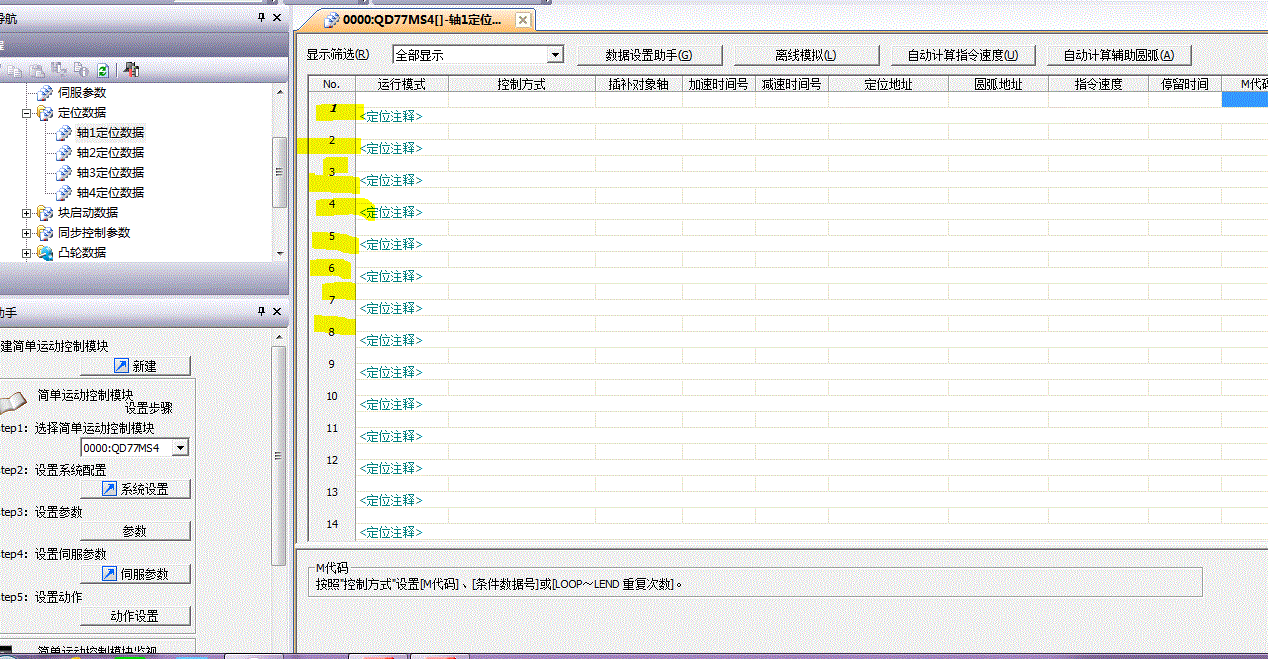
Task: Click the 定位注释 cell for row 1
Action: [391, 116]
